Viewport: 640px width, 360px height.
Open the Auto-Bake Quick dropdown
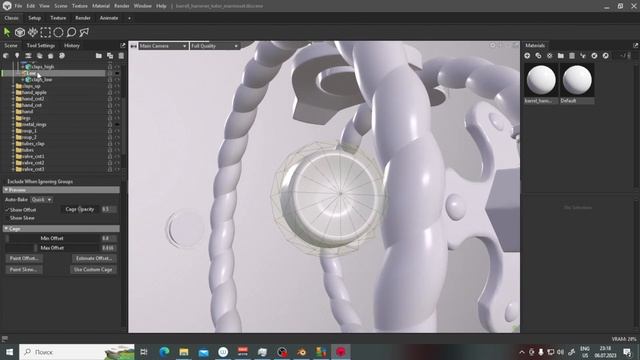pos(42,200)
